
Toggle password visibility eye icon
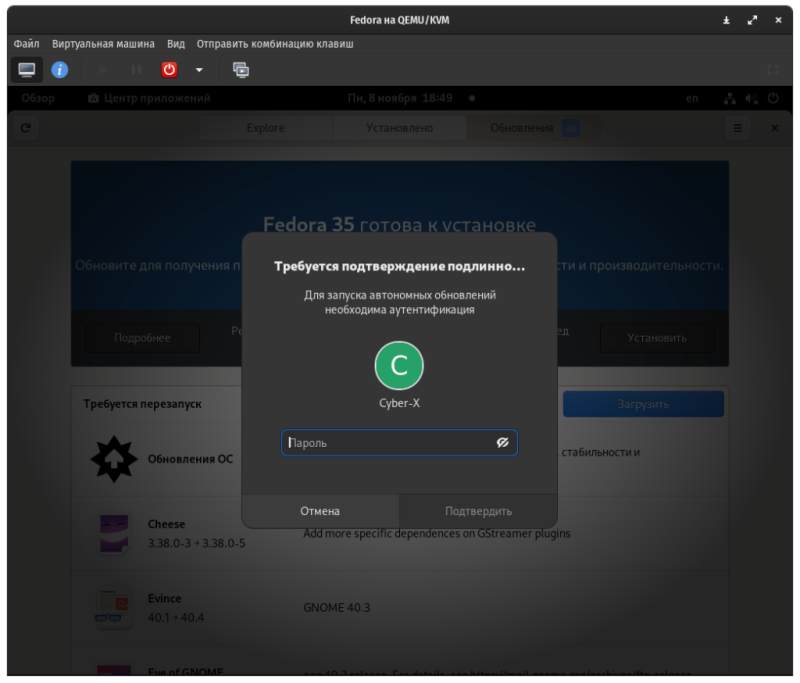click(503, 443)
